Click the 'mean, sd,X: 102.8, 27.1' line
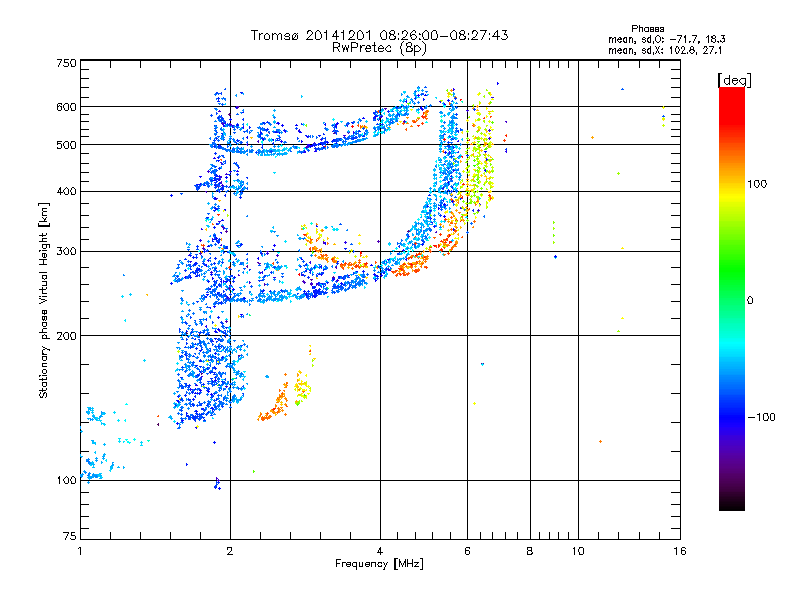 click(x=665, y=50)
